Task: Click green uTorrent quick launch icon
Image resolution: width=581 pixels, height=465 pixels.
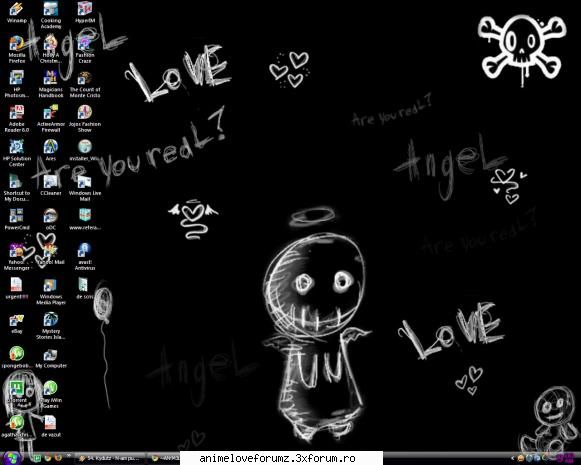Action: (x=37, y=458)
